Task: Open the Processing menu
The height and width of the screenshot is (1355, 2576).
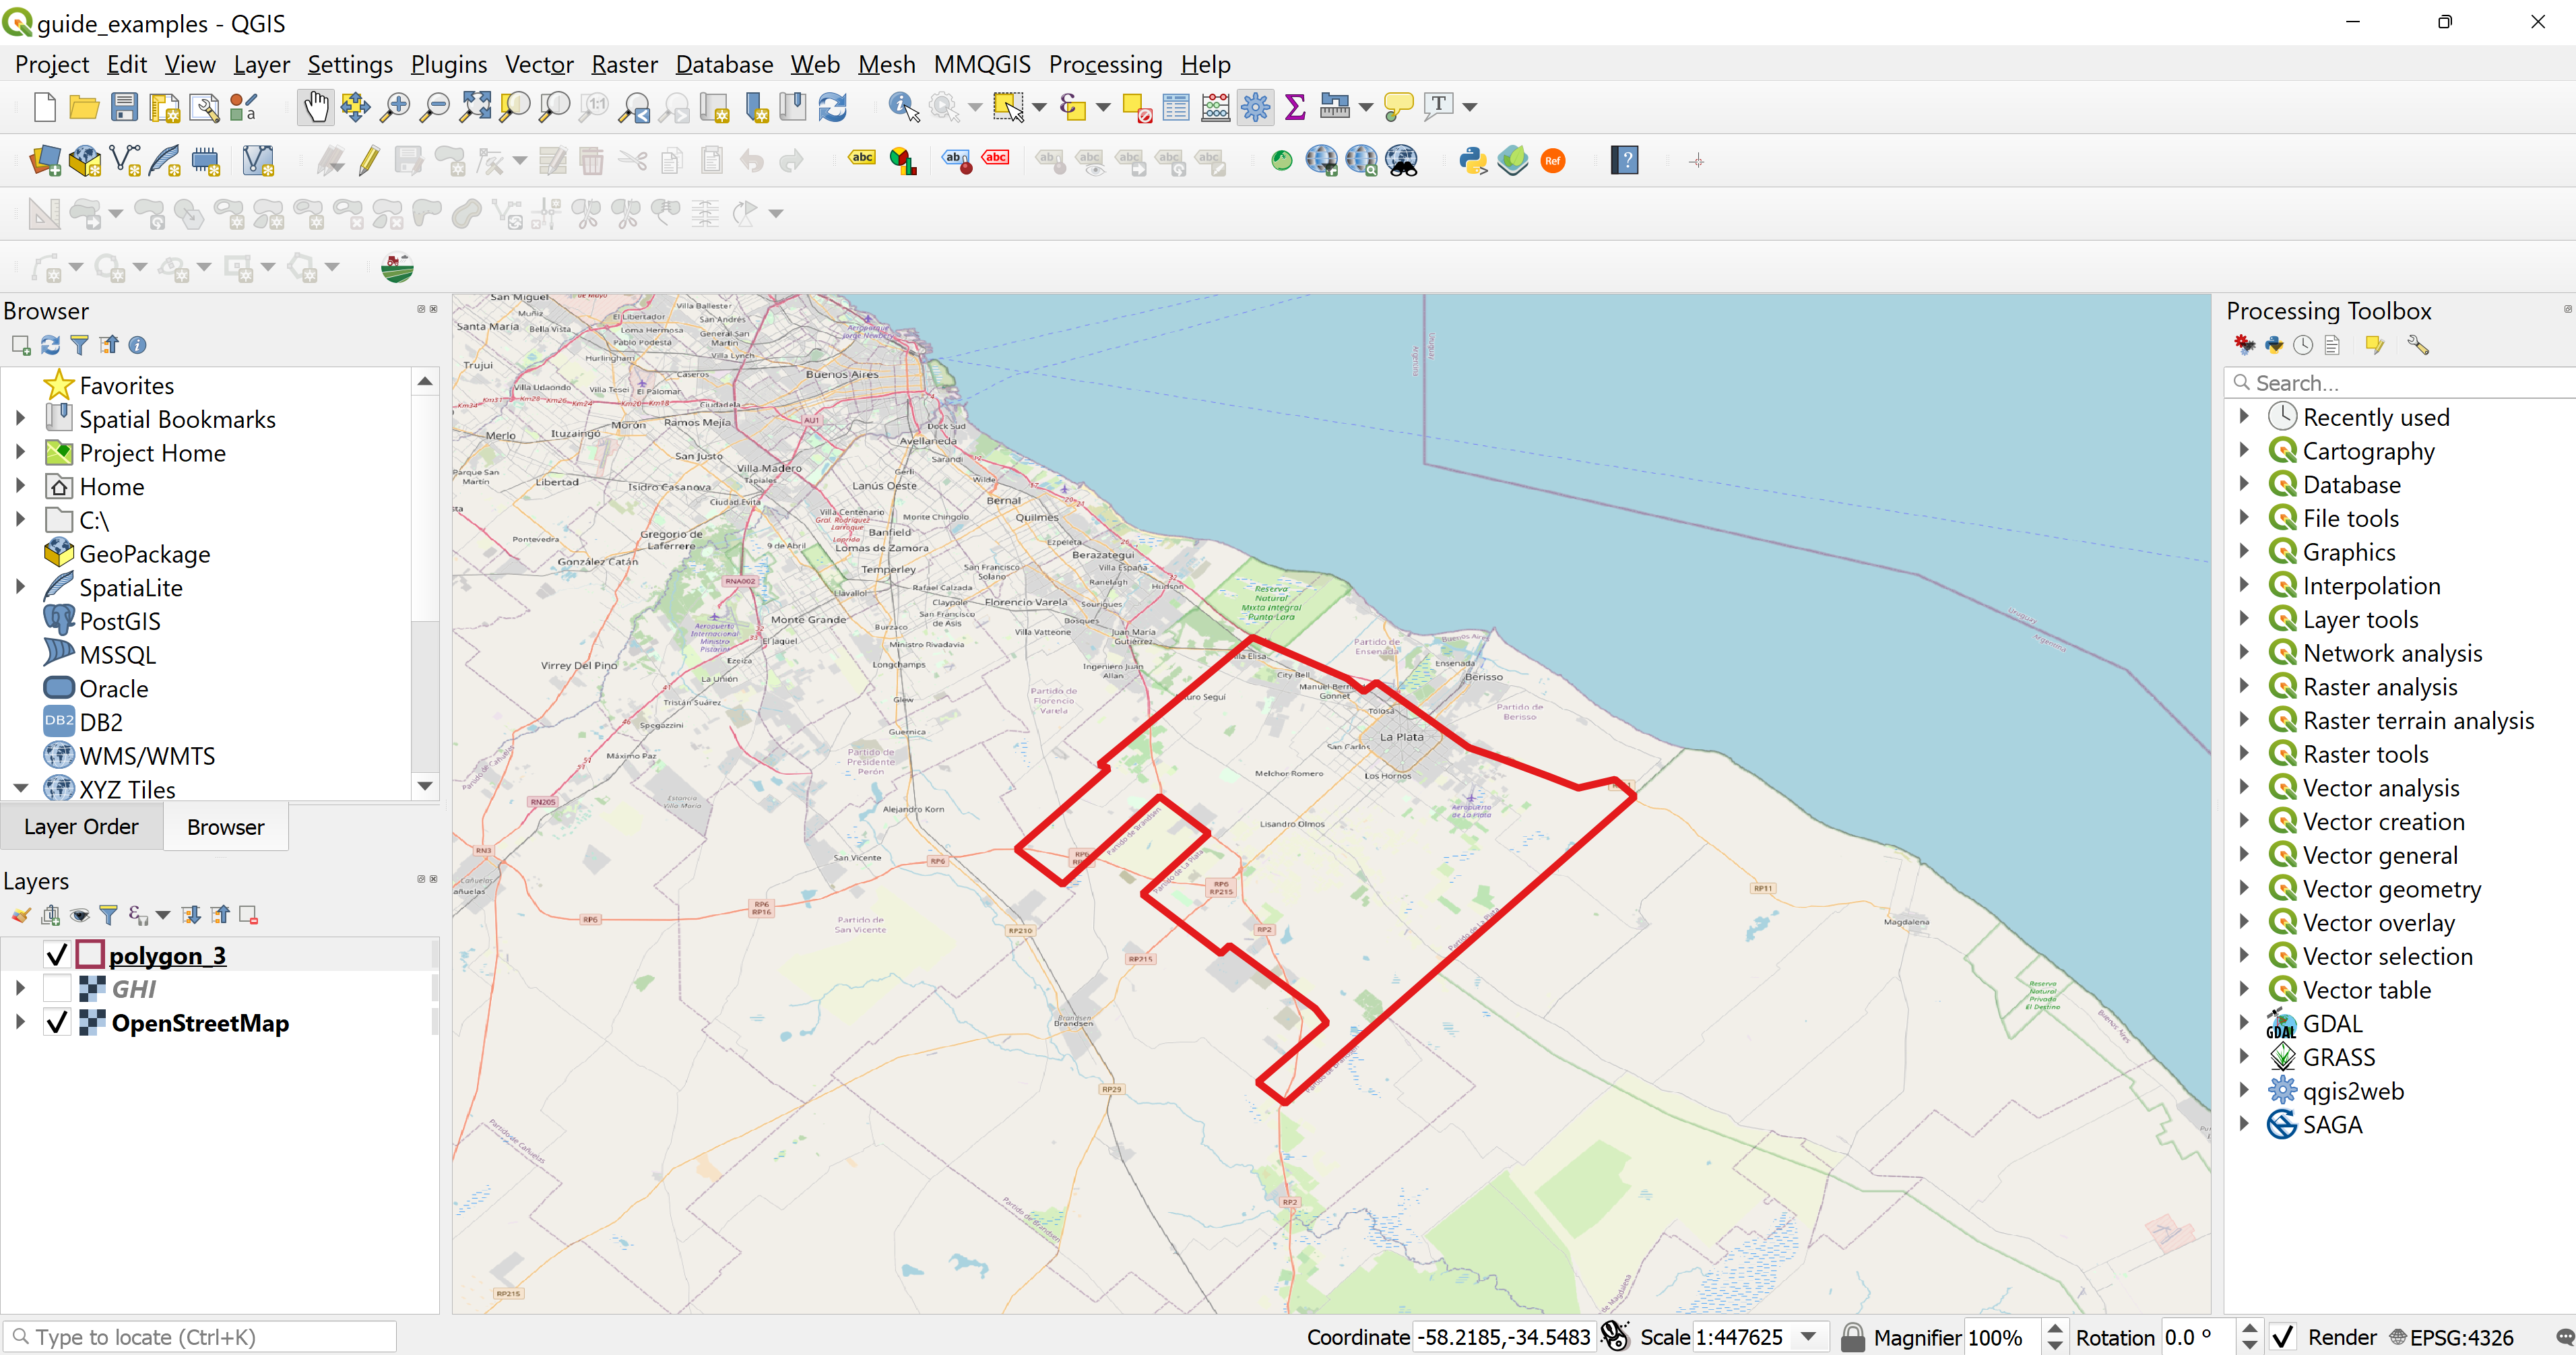Action: pyautogui.click(x=1105, y=64)
